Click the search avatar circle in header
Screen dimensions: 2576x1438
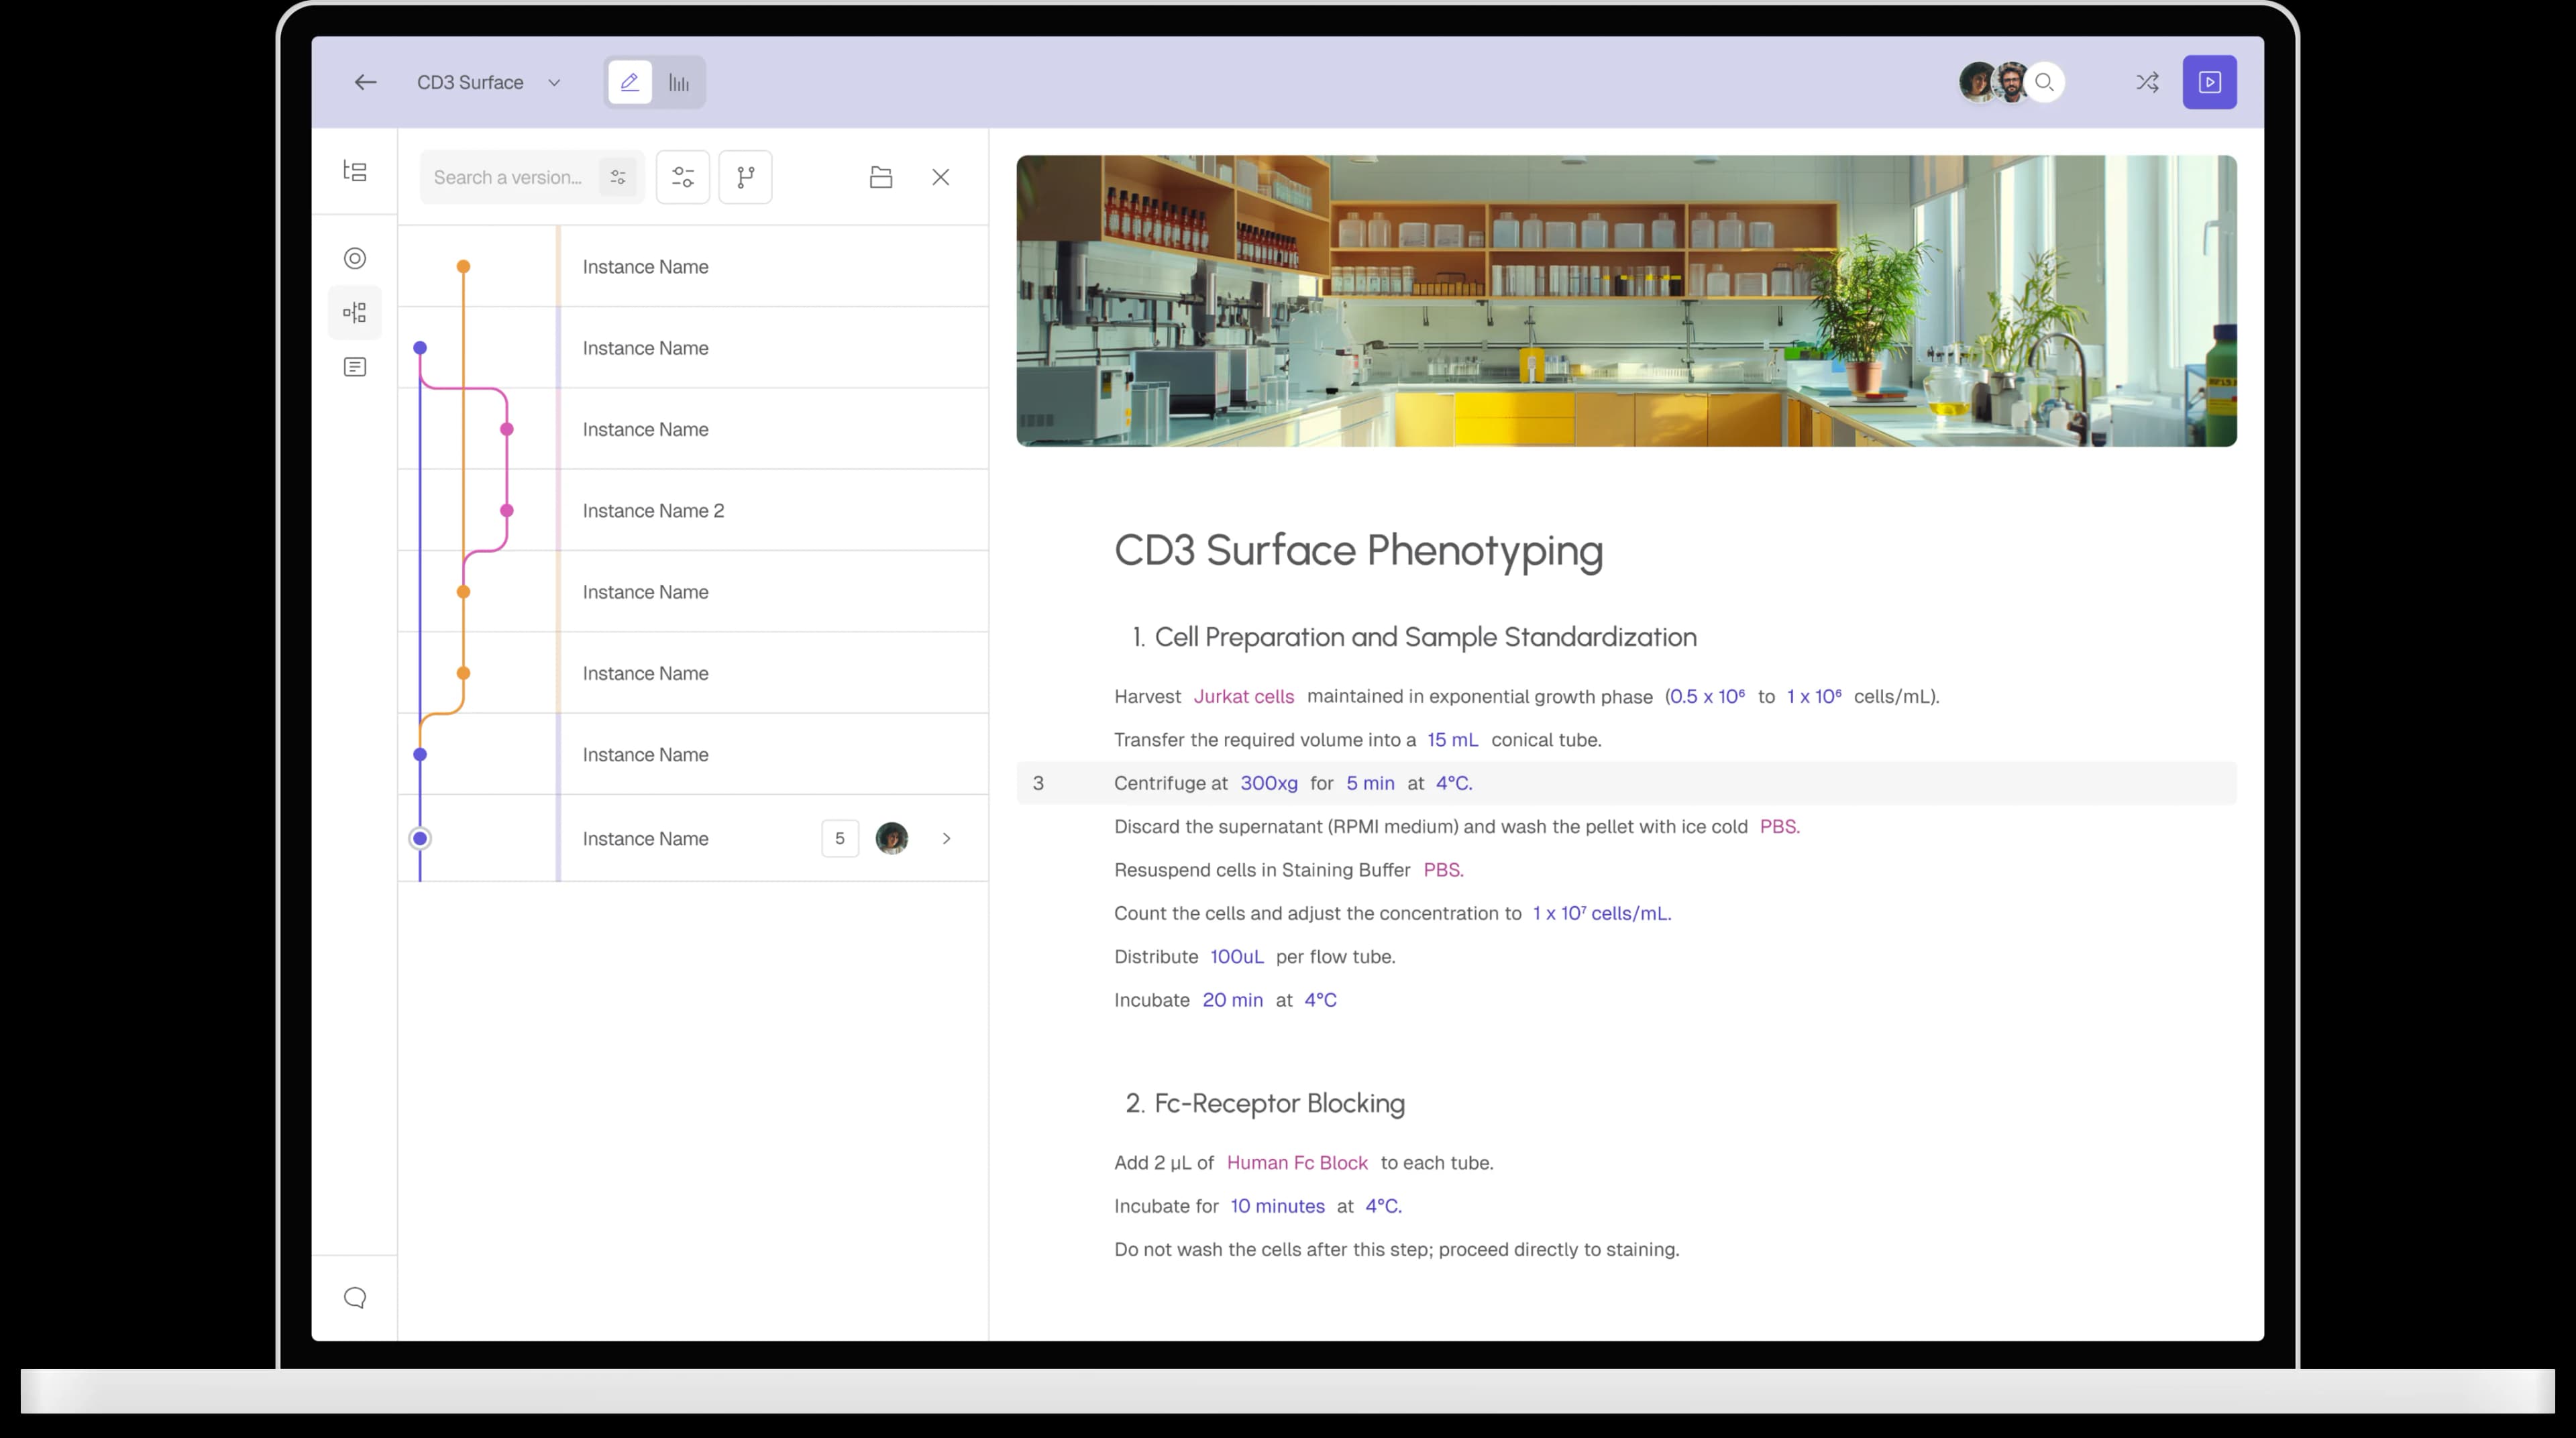click(2045, 82)
